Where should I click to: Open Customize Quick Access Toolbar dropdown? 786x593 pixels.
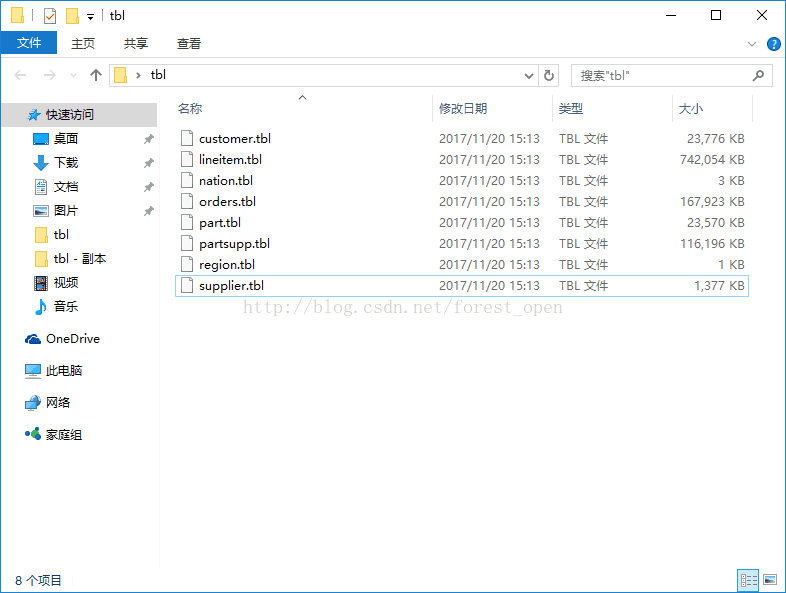[90, 17]
